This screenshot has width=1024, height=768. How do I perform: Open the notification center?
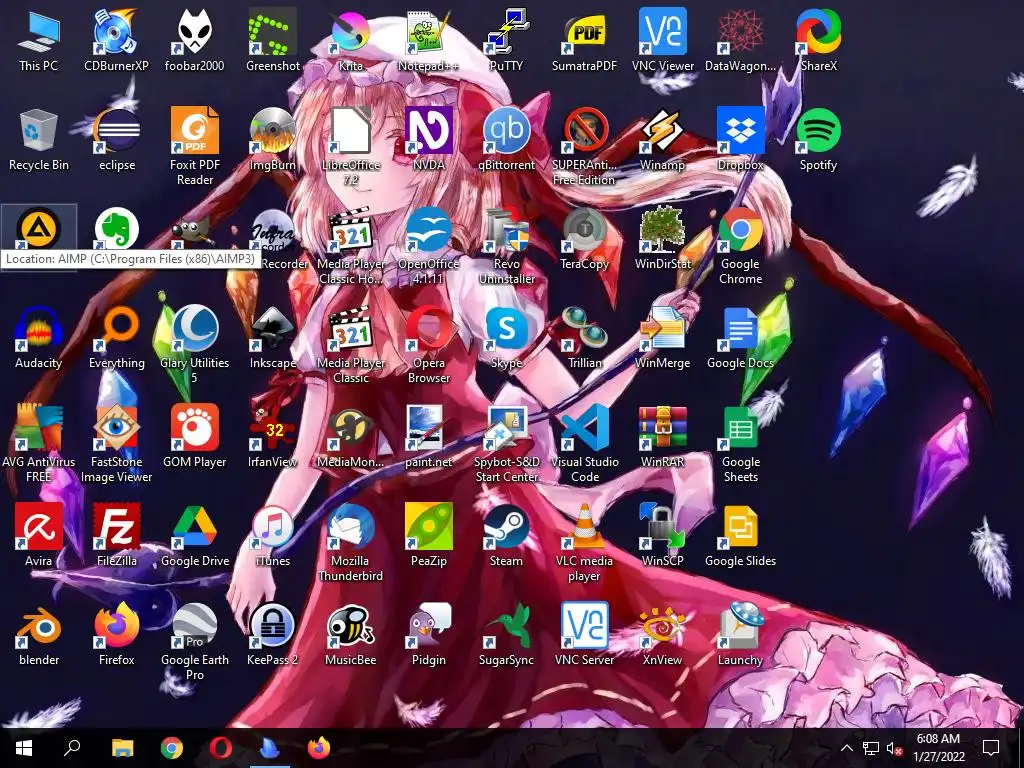991,748
